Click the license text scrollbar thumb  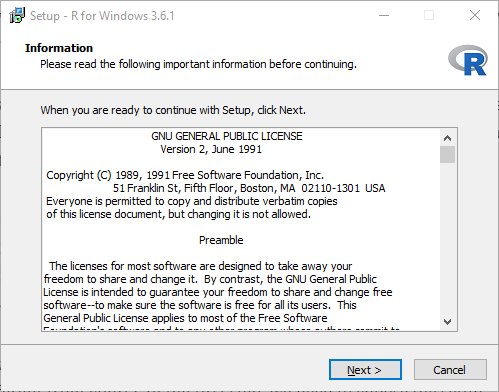[x=447, y=155]
